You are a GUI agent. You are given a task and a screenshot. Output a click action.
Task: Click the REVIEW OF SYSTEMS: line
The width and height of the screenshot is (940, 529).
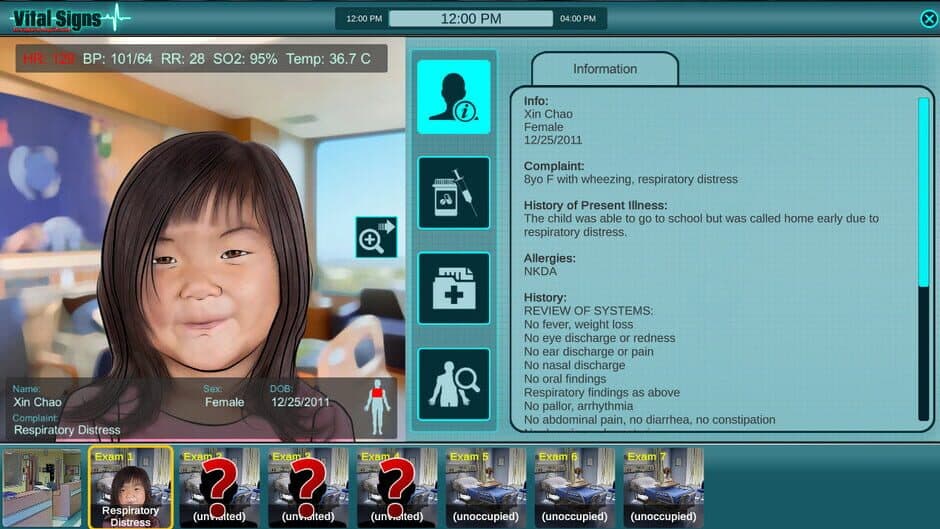click(589, 311)
